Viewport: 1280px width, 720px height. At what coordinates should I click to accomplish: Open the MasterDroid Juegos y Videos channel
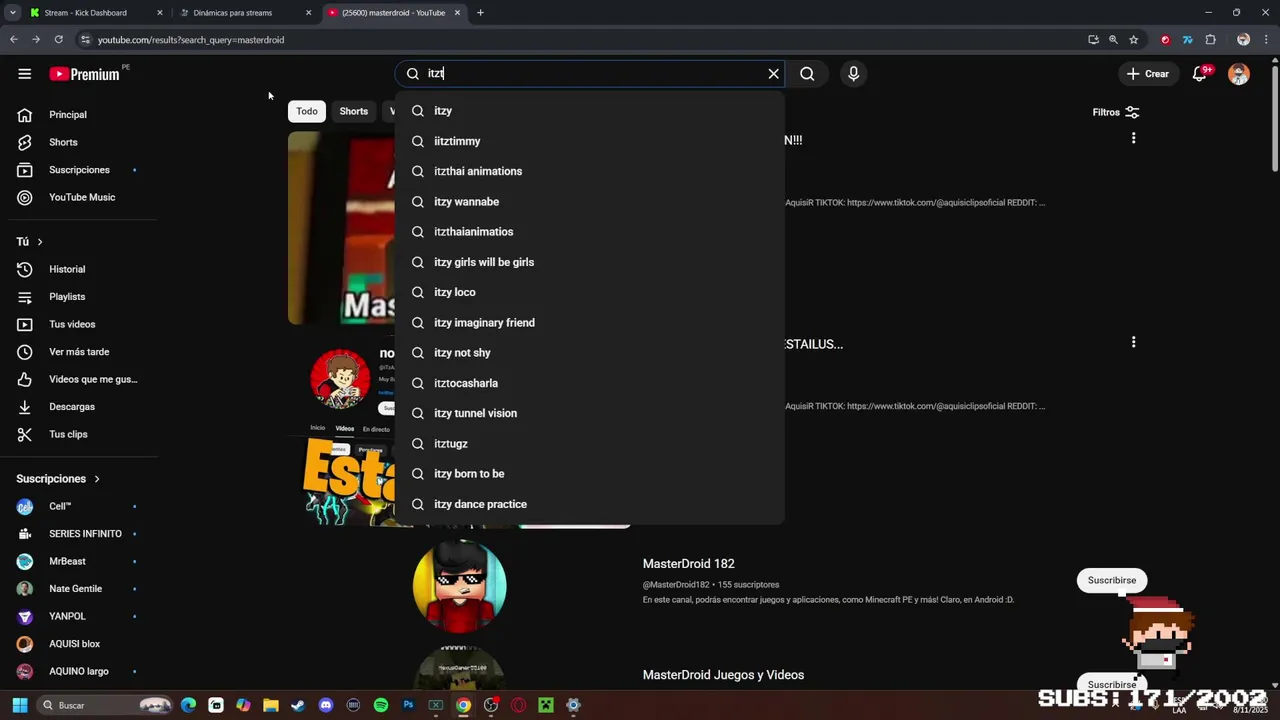(x=723, y=675)
